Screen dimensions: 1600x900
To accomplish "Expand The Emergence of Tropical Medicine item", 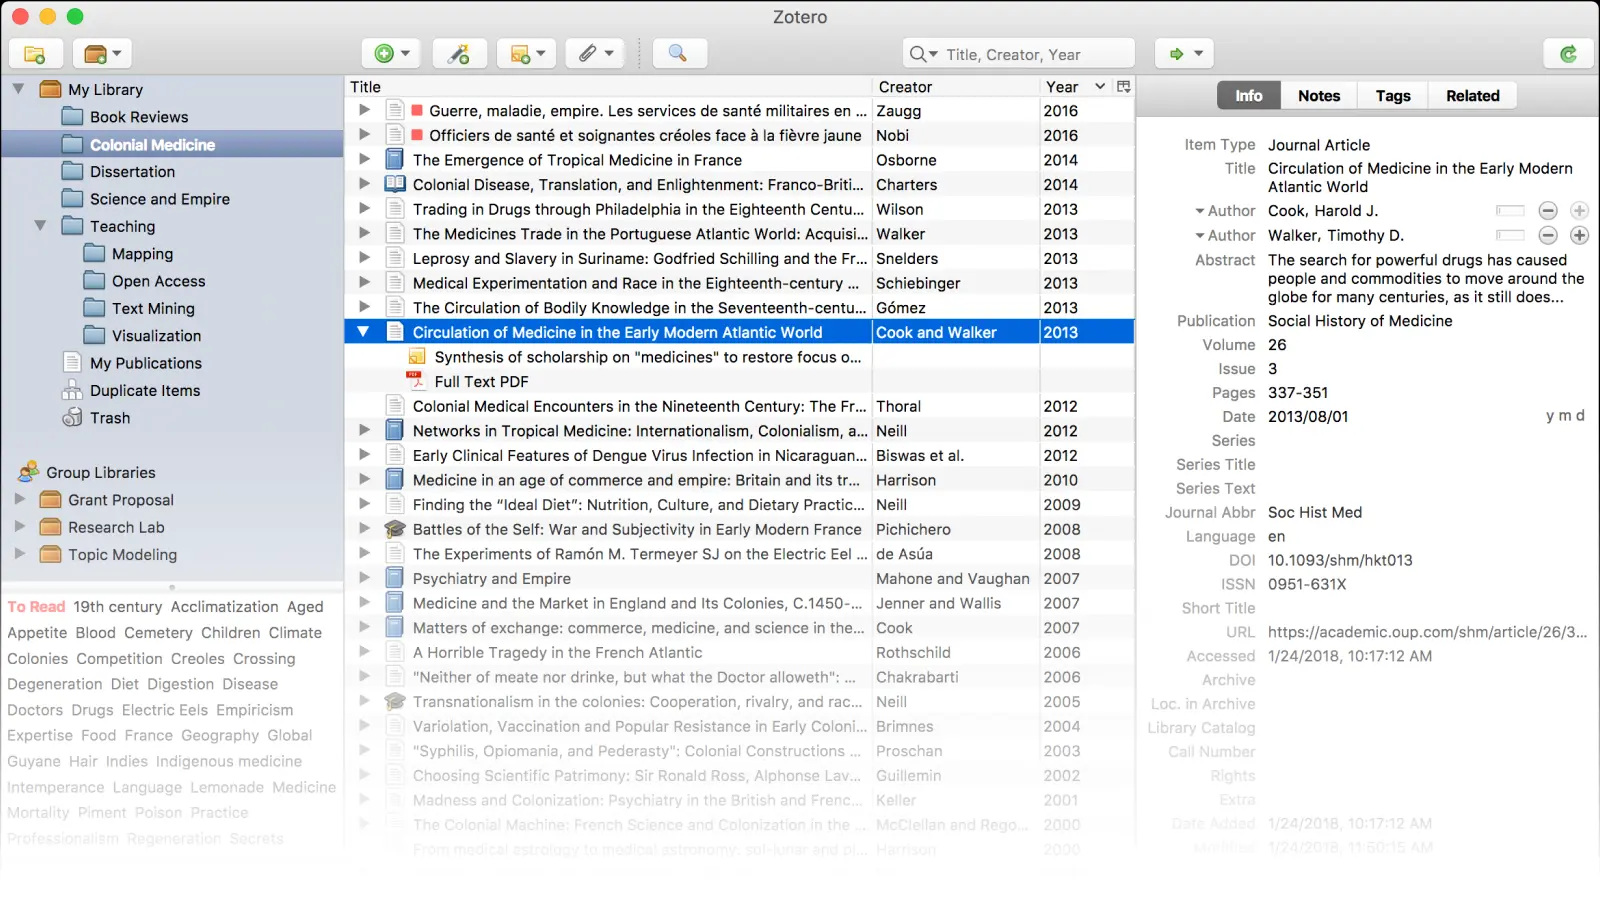I will point(364,159).
